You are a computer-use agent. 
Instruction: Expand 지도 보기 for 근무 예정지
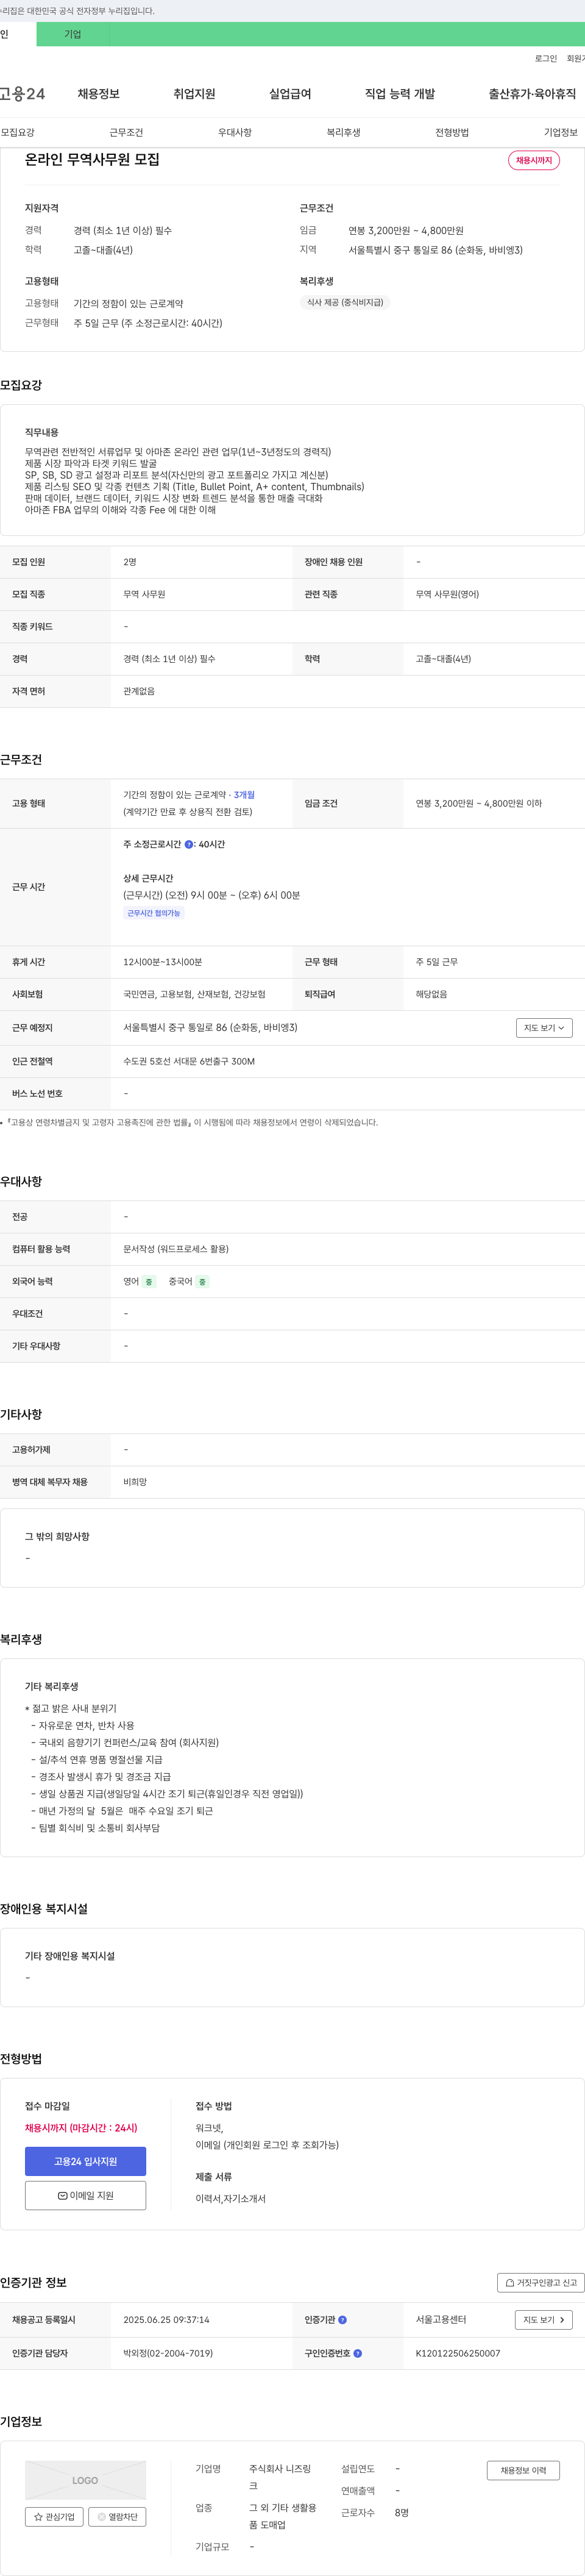544,1027
